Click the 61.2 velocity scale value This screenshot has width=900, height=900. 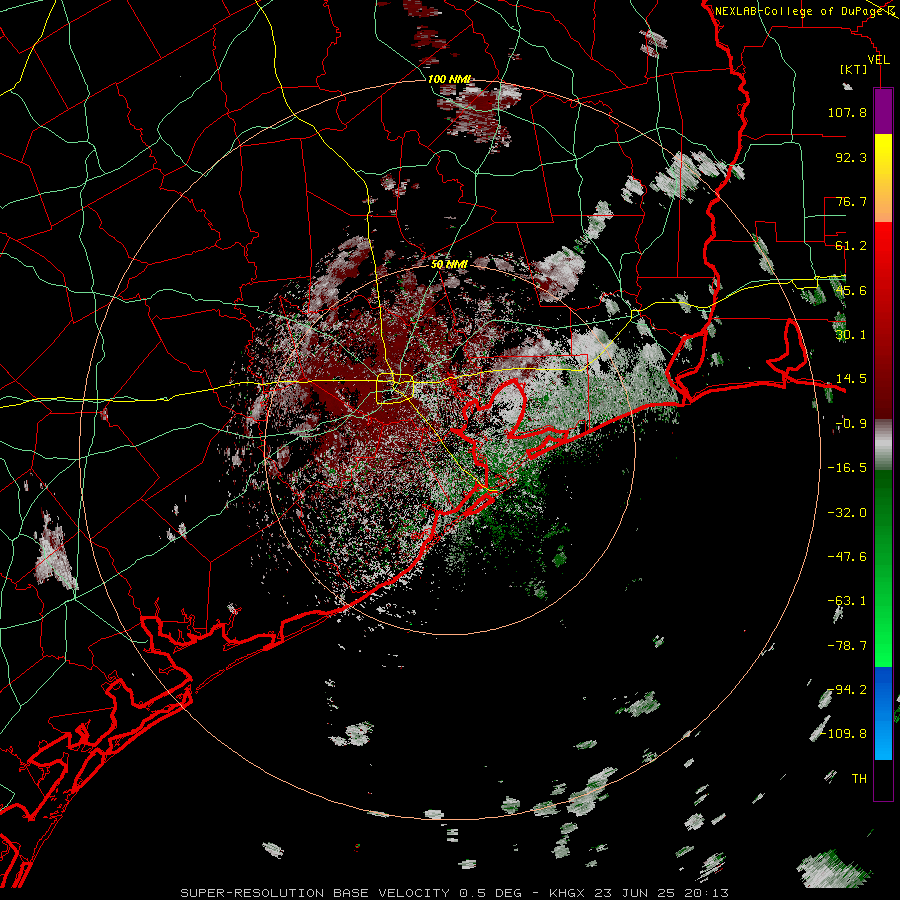(x=851, y=246)
